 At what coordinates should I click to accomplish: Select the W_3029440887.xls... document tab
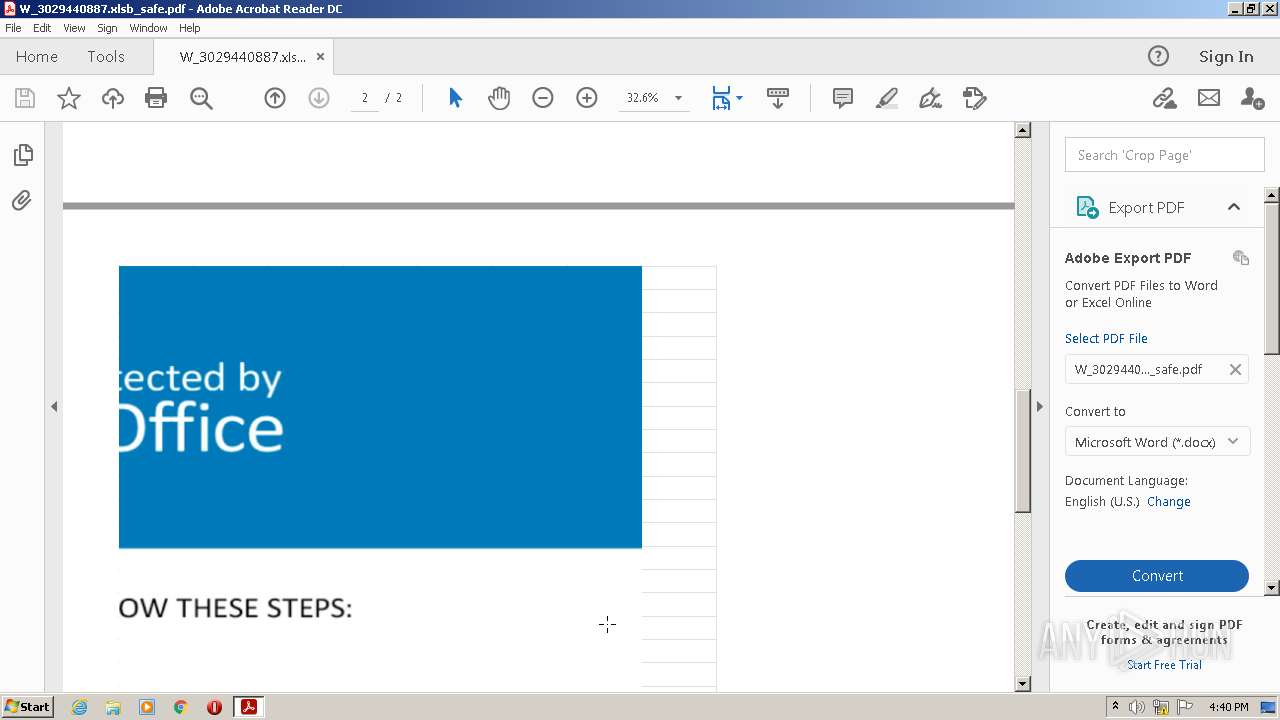(243, 57)
